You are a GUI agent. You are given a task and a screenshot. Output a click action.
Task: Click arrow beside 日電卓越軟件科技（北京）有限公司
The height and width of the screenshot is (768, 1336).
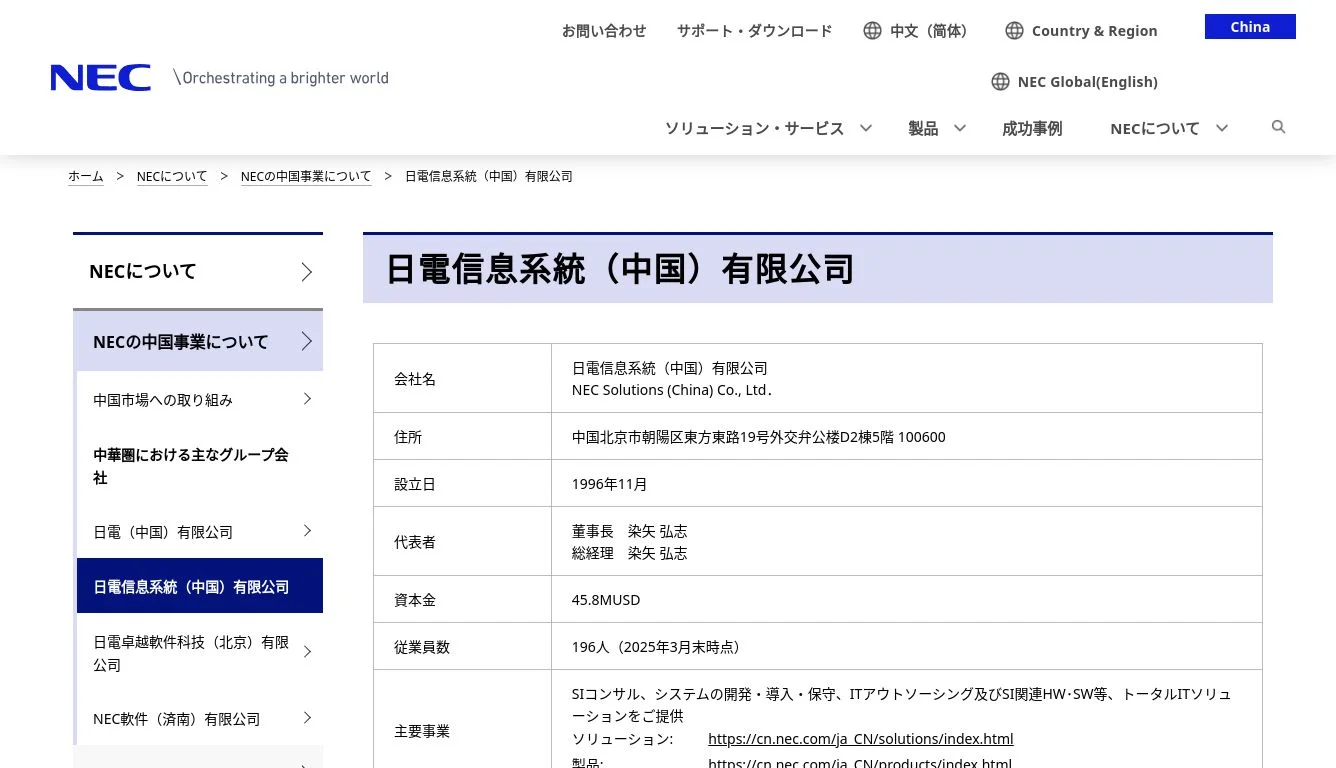tap(307, 652)
